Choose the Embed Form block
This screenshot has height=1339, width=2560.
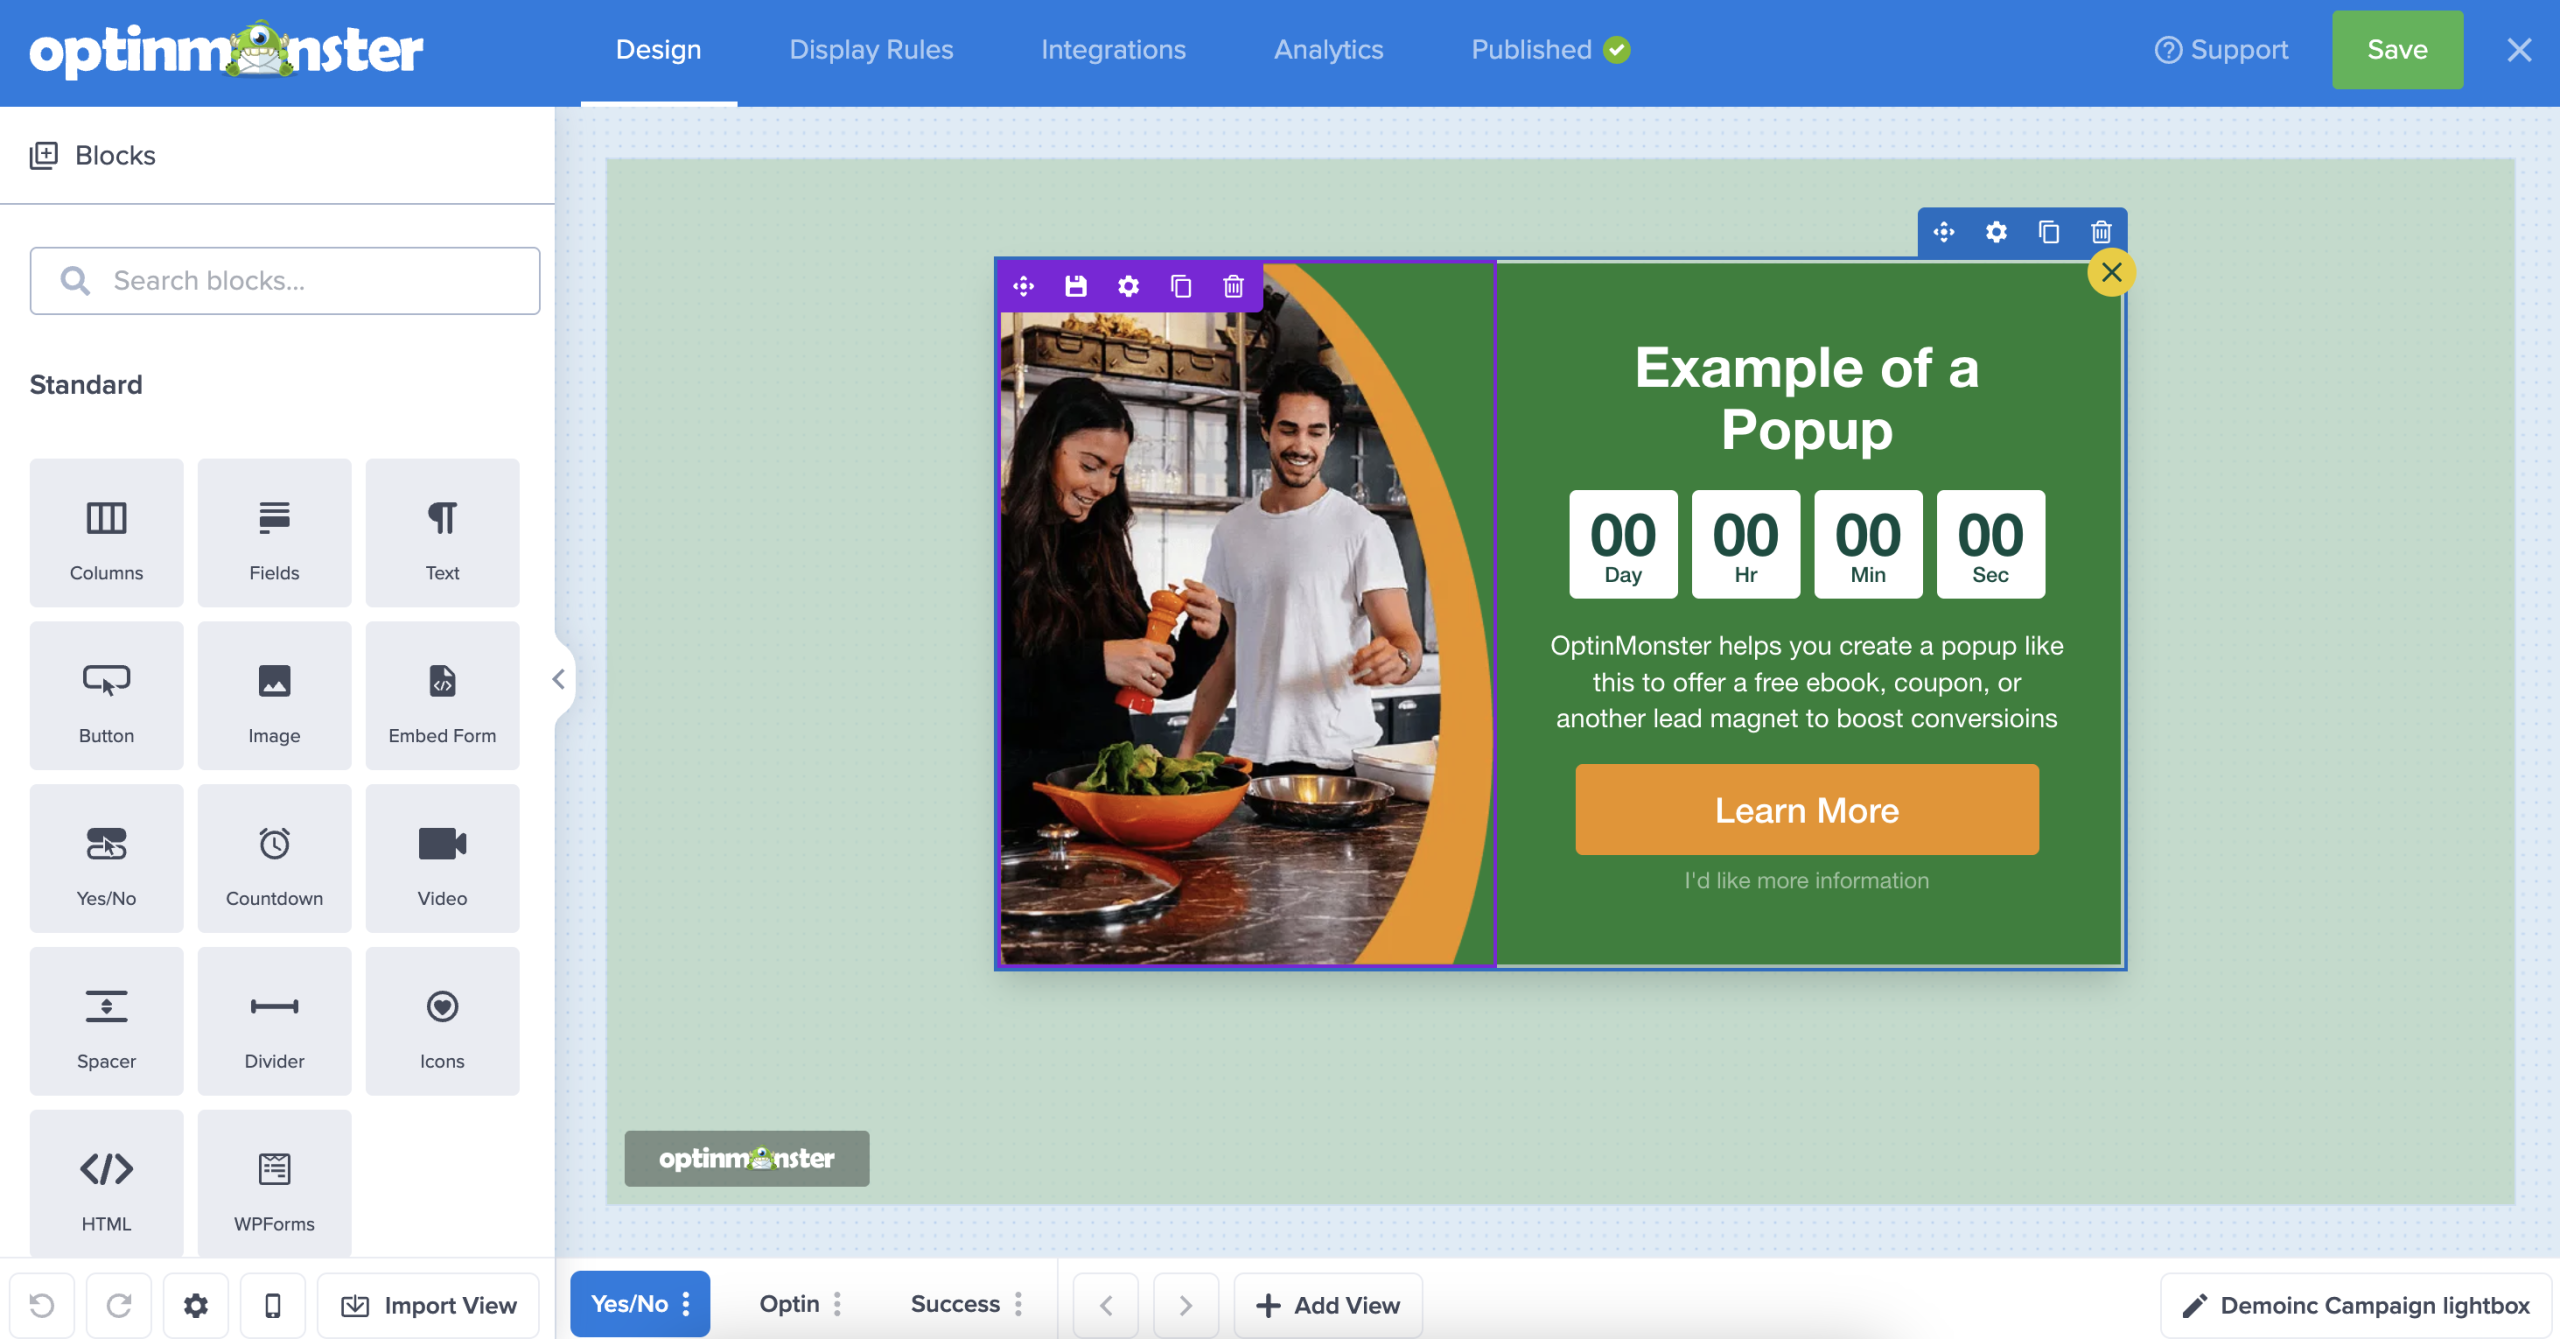tap(442, 695)
